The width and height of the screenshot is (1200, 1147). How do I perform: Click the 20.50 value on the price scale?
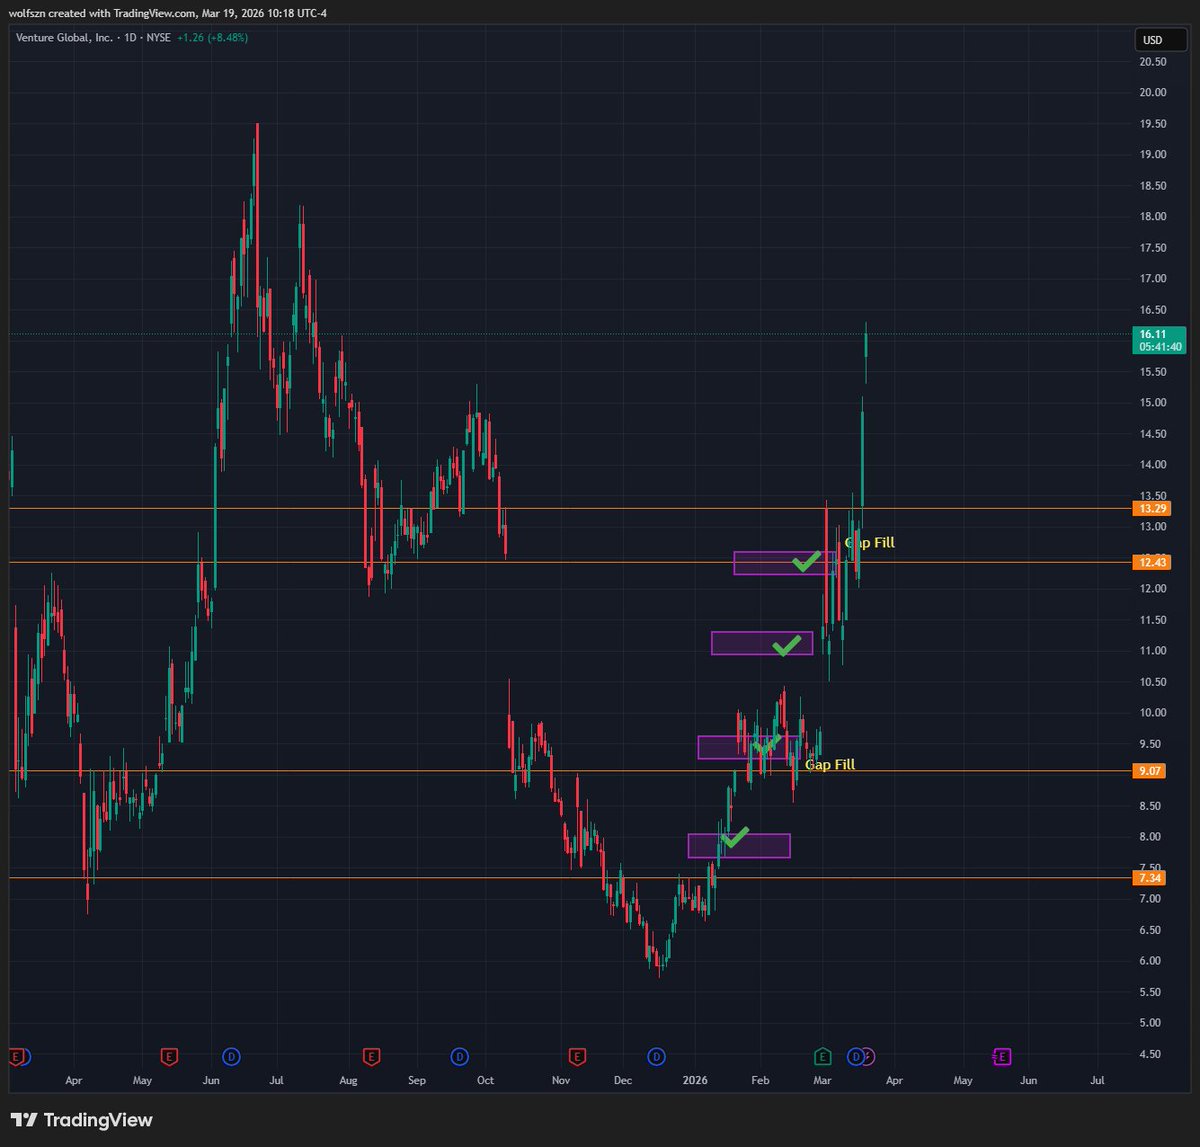[1153, 62]
